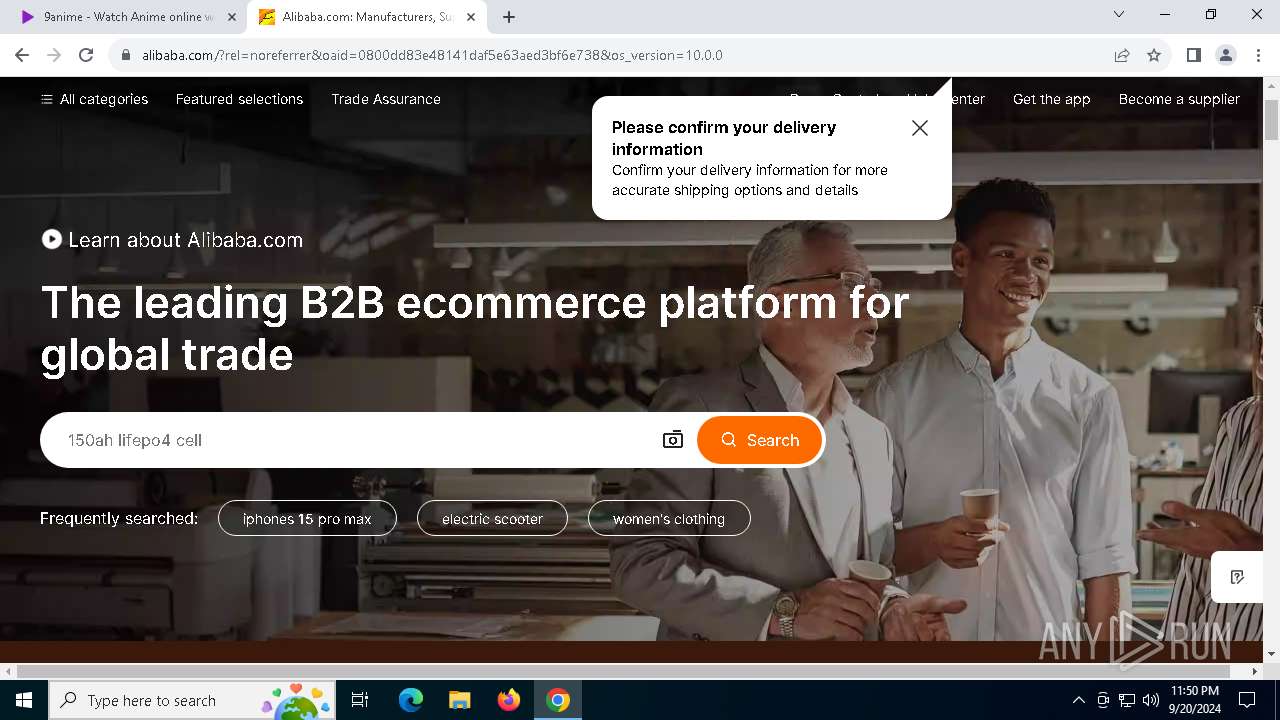Launch Microsoft Edge from taskbar
Viewport: 1280px width, 720px height.
point(411,700)
